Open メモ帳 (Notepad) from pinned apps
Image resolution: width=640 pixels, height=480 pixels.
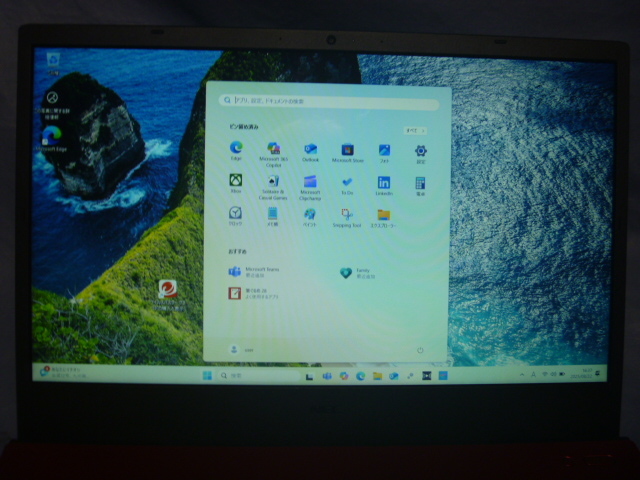tap(272, 216)
